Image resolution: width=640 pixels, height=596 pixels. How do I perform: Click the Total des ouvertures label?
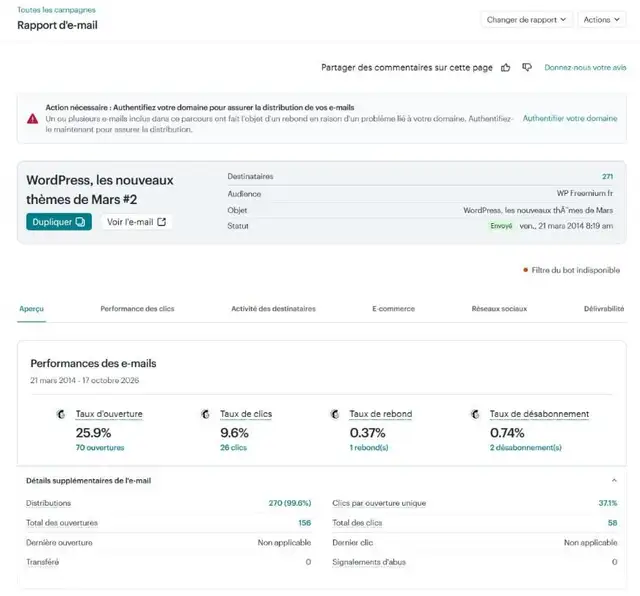[x=62, y=523]
